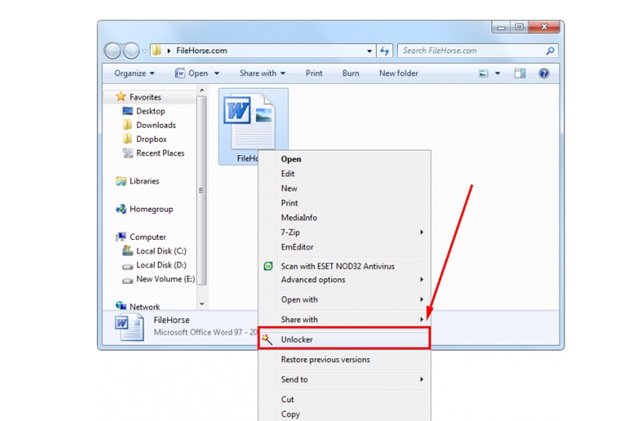Expand the Share with toolbar dropdown
This screenshot has height=421, width=624.
tap(262, 73)
